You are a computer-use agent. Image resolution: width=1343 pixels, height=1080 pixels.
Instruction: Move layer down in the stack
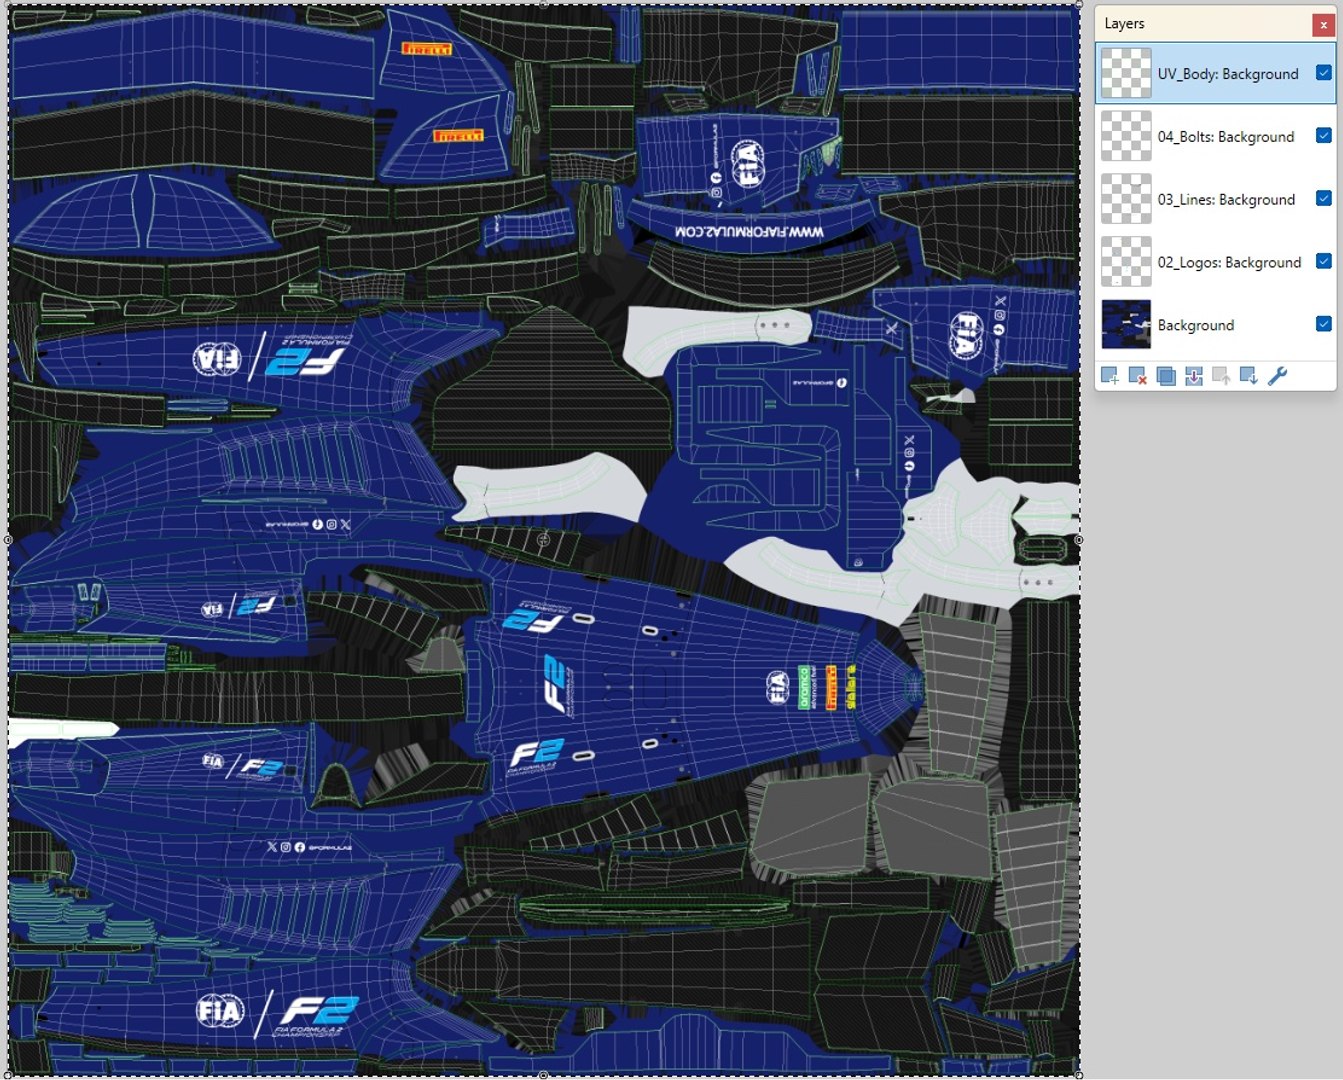[x=1249, y=376]
